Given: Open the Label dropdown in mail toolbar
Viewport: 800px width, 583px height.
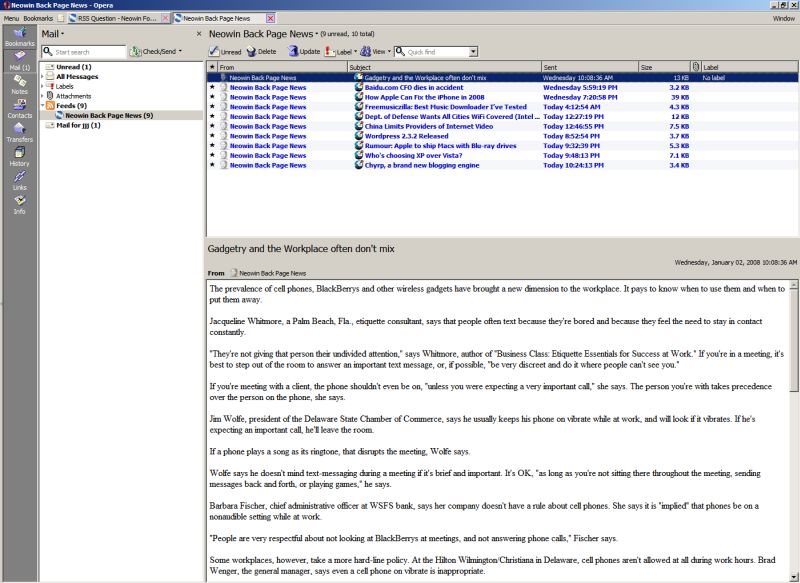Looking at the screenshot, I should [x=342, y=51].
